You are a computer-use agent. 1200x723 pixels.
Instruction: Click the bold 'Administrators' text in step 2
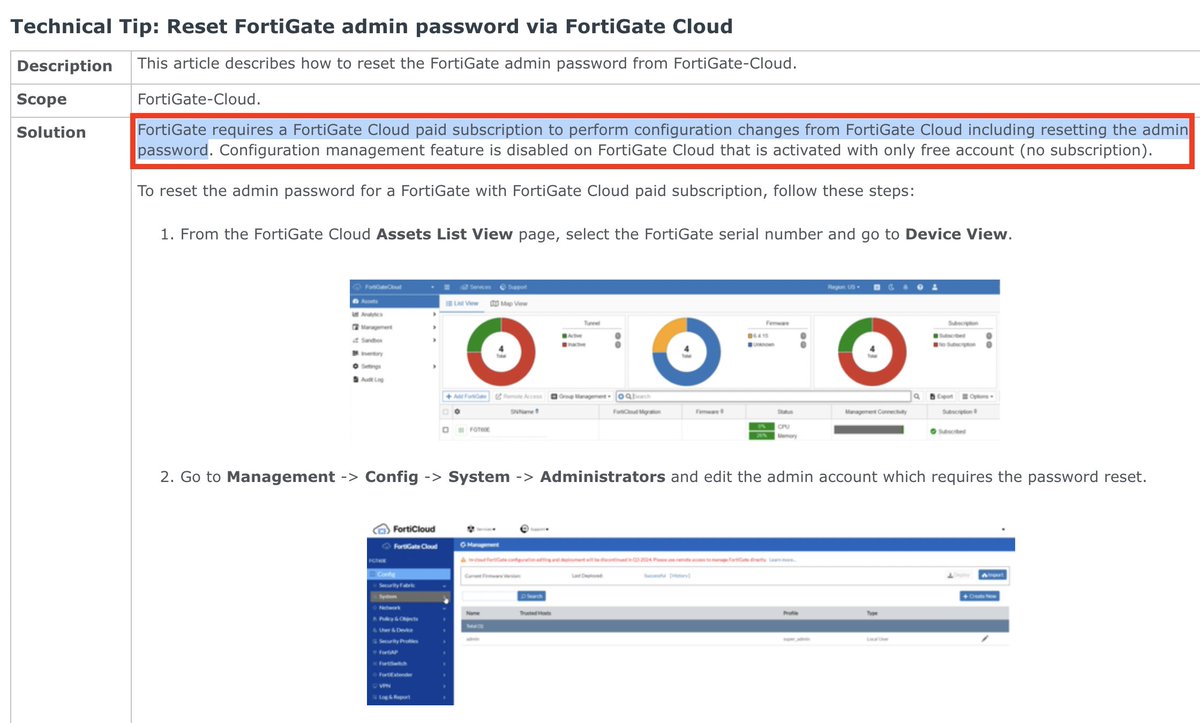coord(602,477)
